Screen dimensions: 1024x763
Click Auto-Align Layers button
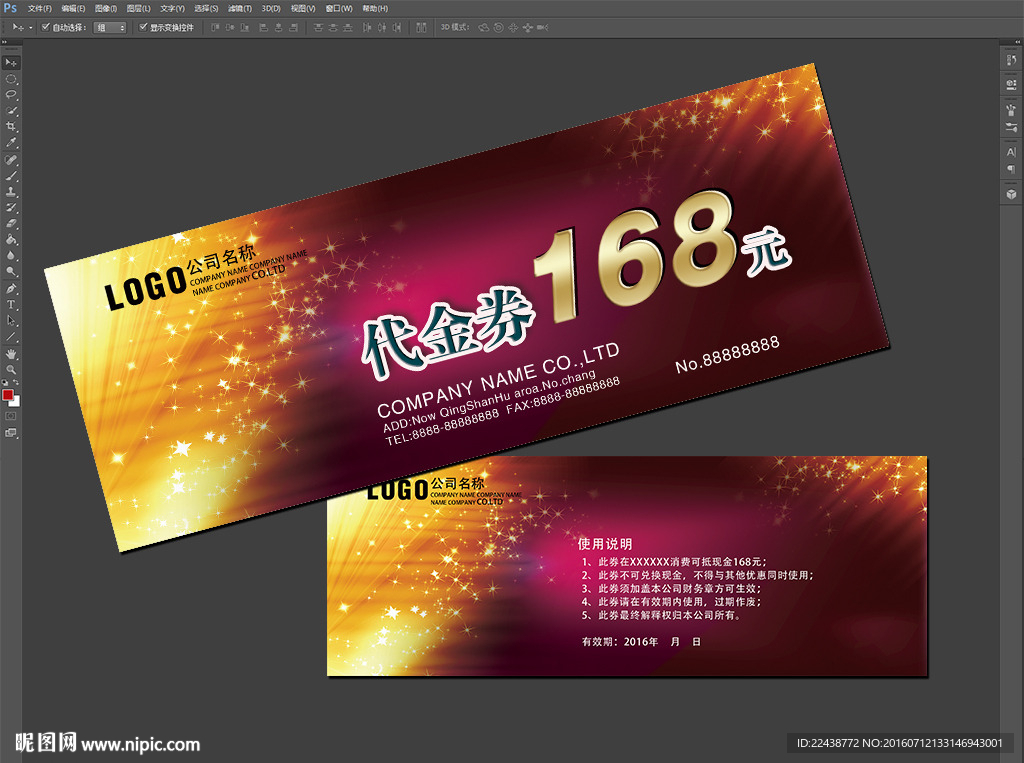click(x=421, y=27)
